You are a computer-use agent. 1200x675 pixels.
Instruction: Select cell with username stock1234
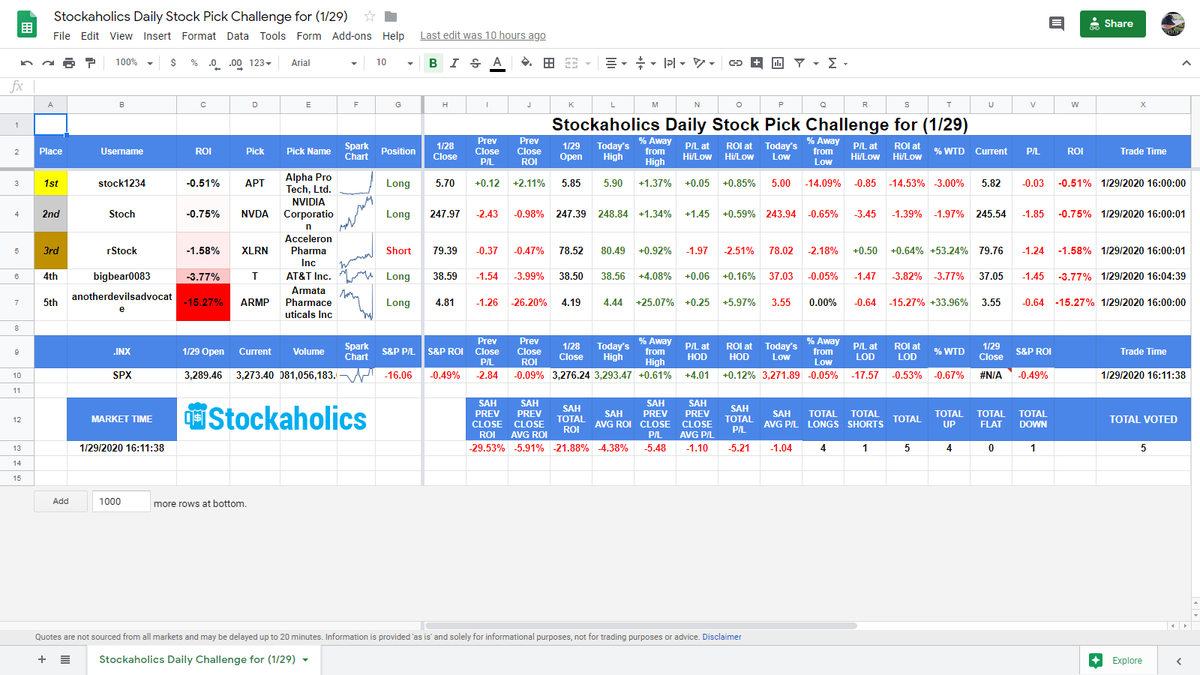click(x=122, y=184)
